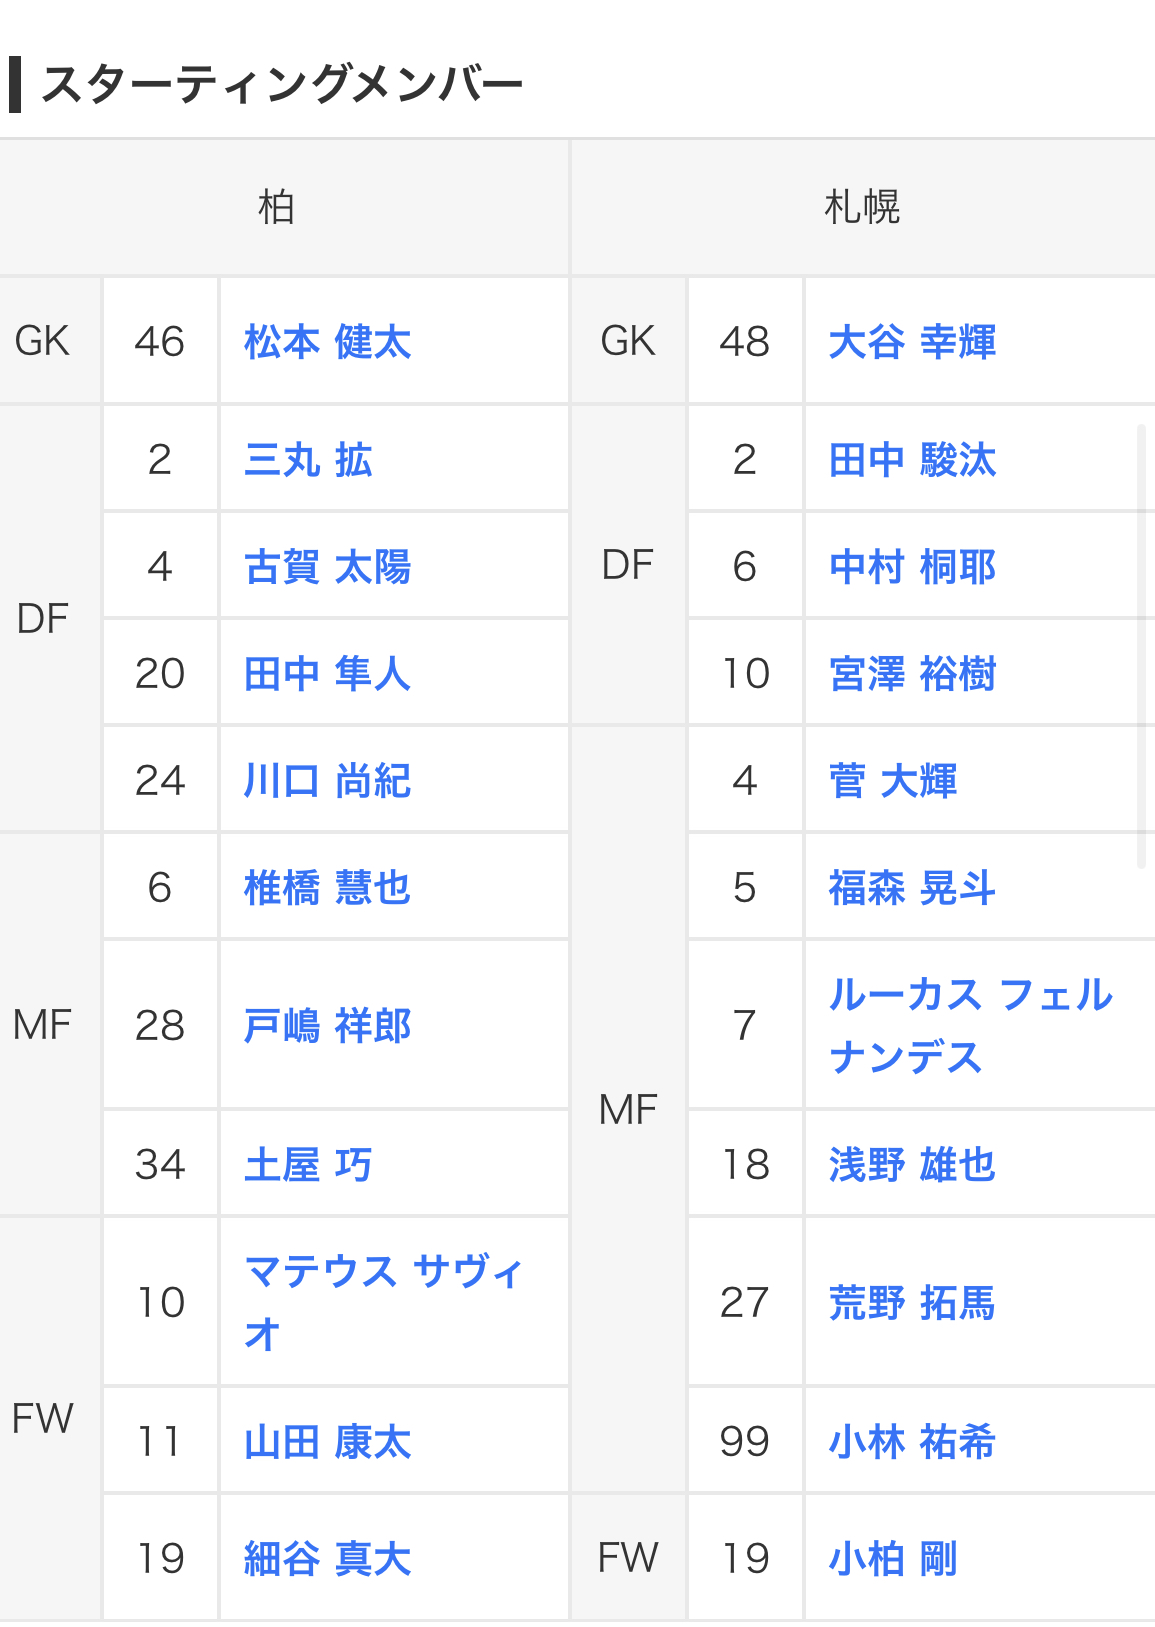Click forward 小柏 剛 player link
Viewport: 1155px width, 1627px height.
coord(893,1559)
